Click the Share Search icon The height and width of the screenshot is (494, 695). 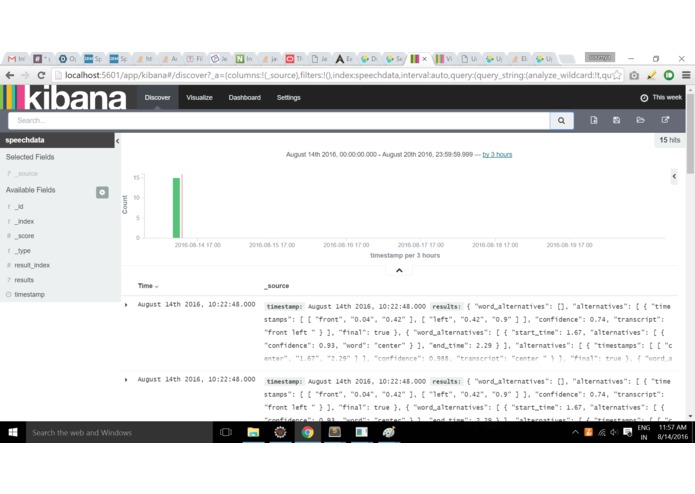point(665,120)
